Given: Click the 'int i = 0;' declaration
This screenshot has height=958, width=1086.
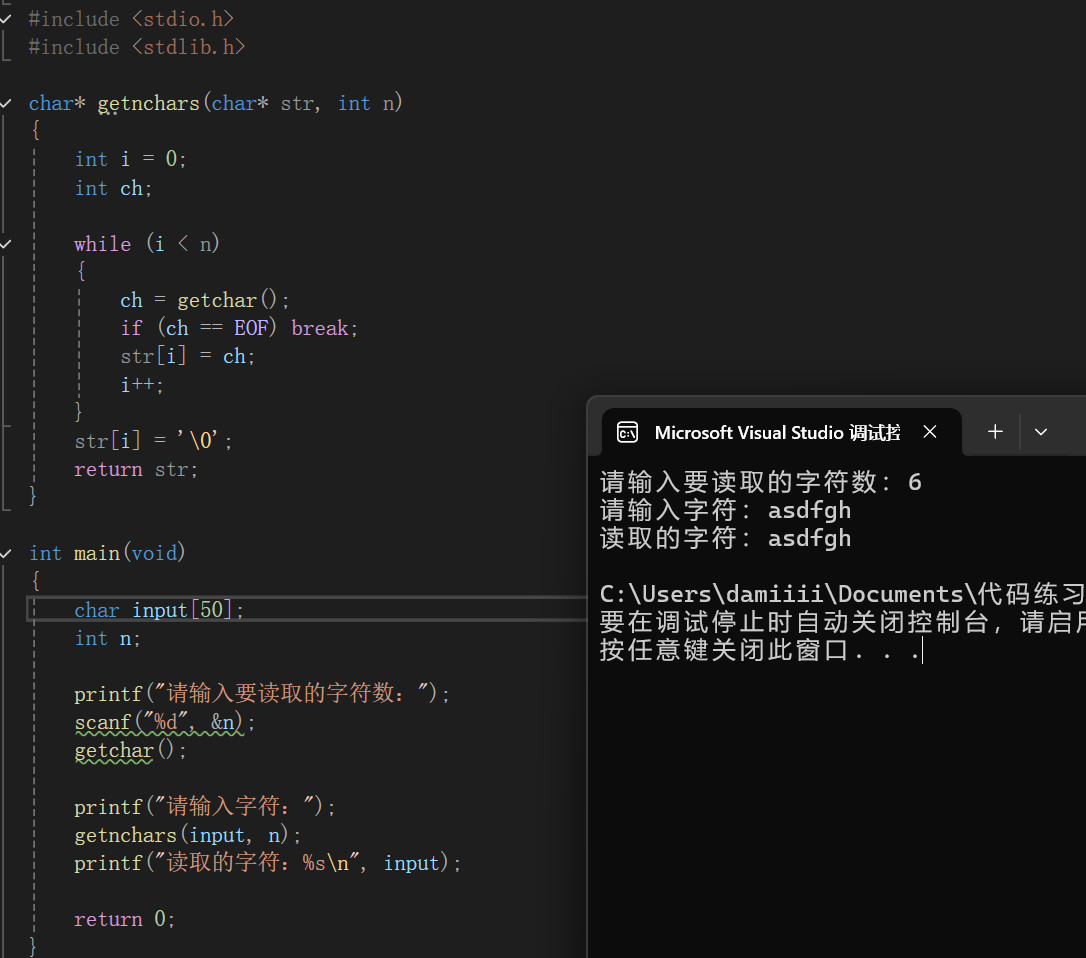Looking at the screenshot, I should pyautogui.click(x=130, y=159).
